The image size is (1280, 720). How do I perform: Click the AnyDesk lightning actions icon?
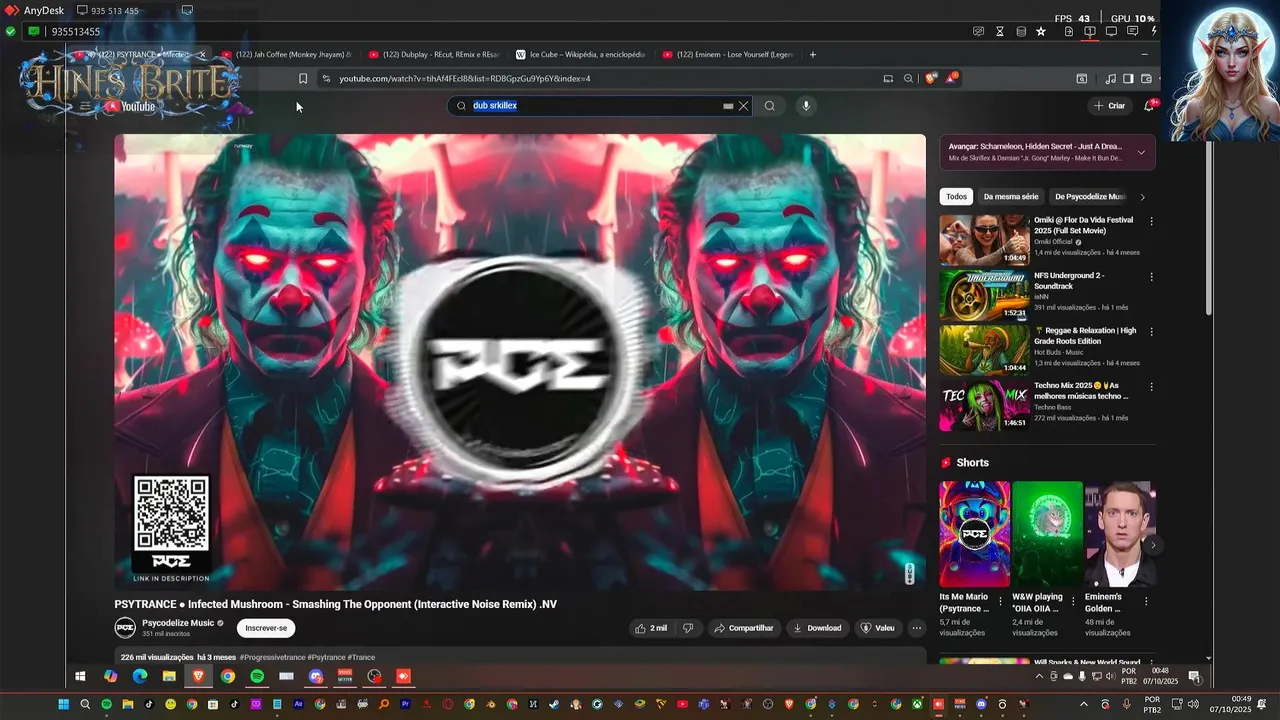point(1155,32)
